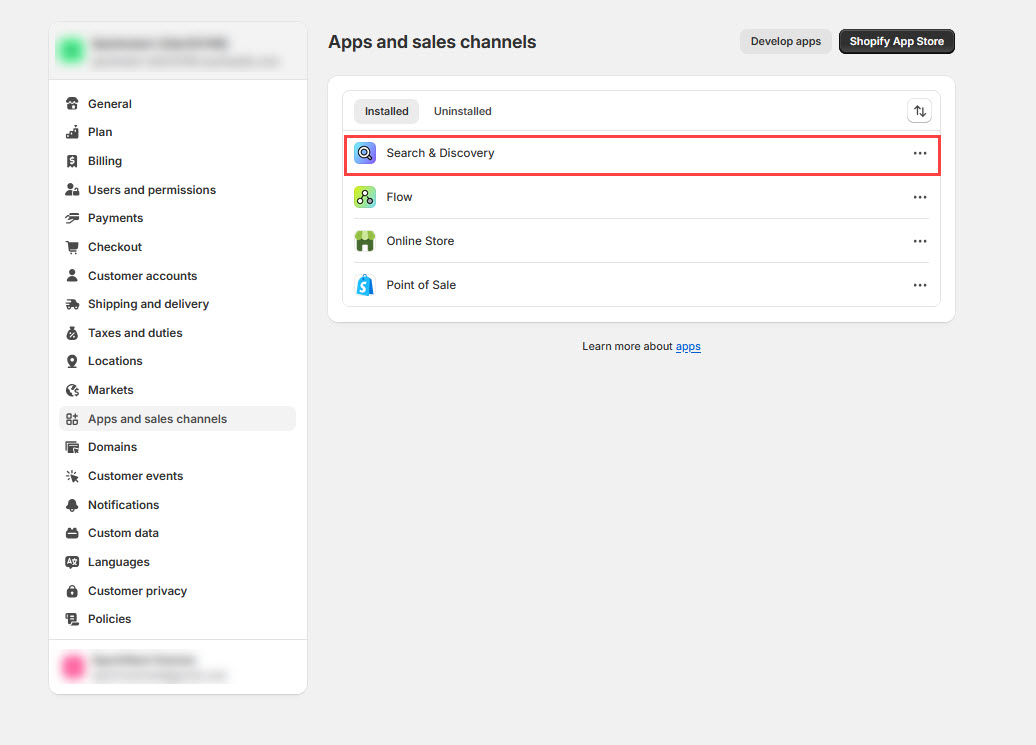Click the Notifications bell icon
This screenshot has width=1036, height=745.
72,505
